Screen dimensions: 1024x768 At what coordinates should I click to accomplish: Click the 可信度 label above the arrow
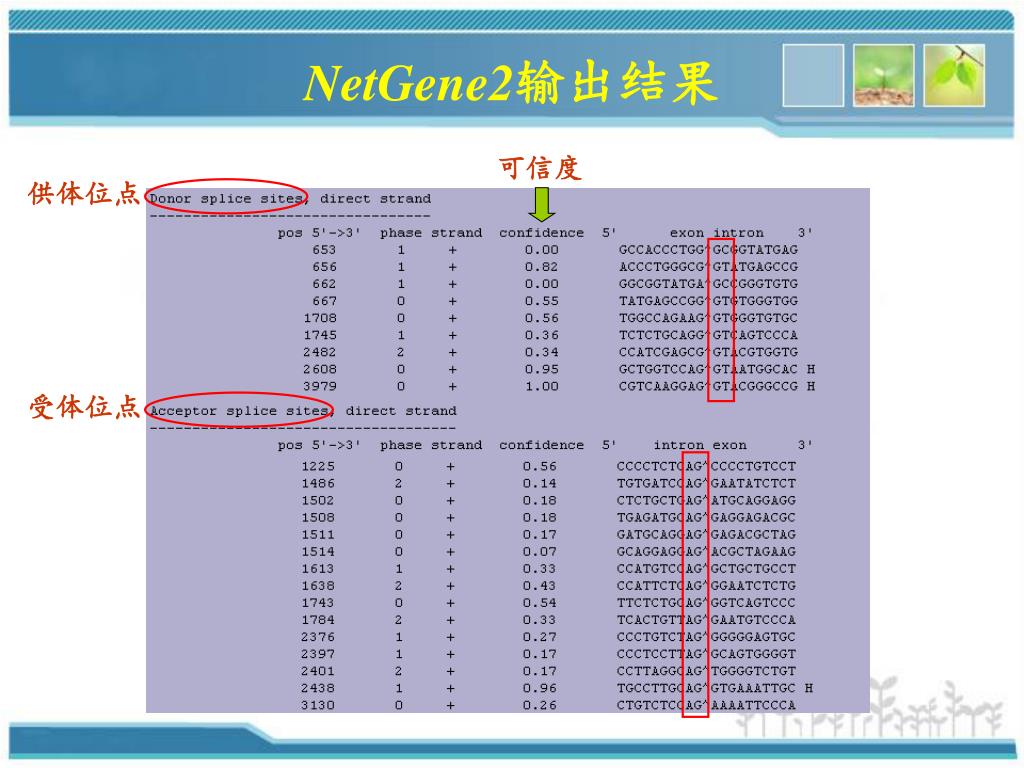[x=540, y=168]
